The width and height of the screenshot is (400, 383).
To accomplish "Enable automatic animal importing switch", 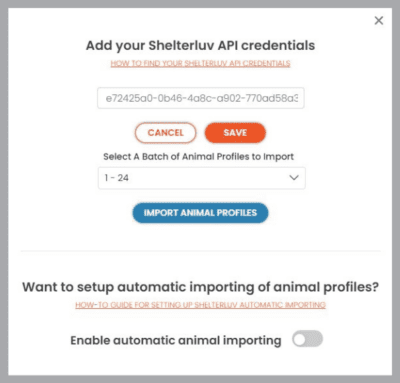I will [x=307, y=339].
